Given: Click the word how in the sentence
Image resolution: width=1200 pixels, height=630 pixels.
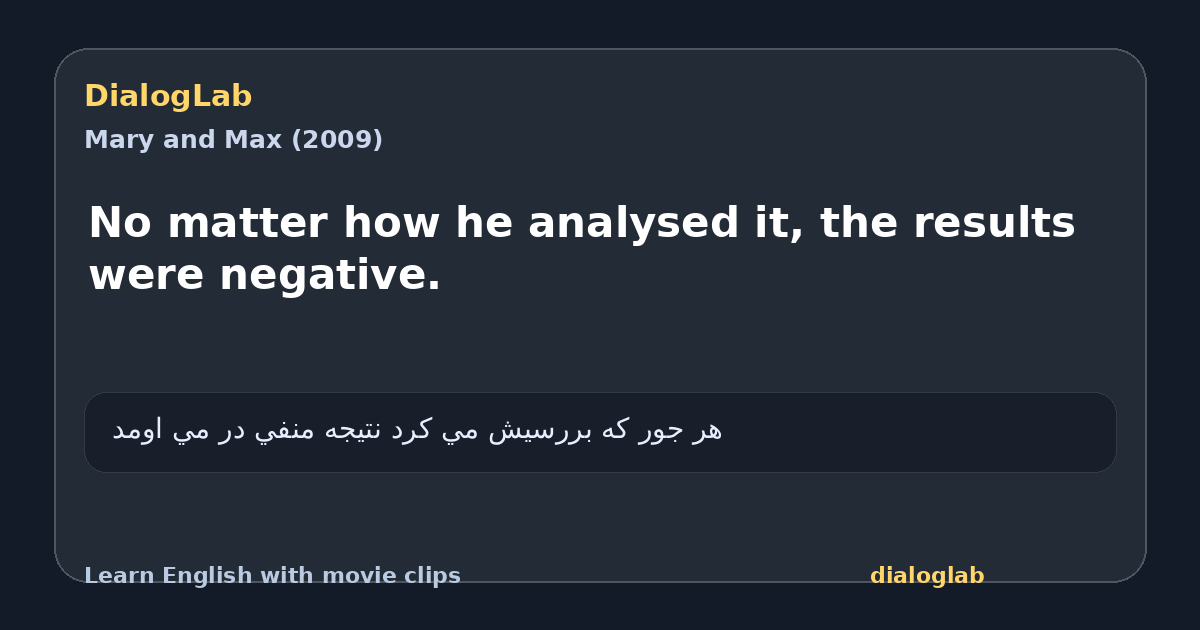Looking at the screenshot, I should pyautogui.click(x=391, y=224).
